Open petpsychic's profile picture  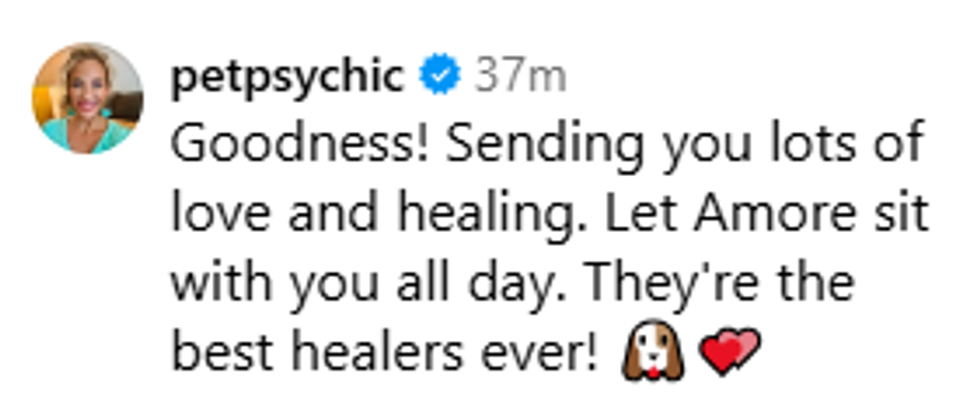88,98
